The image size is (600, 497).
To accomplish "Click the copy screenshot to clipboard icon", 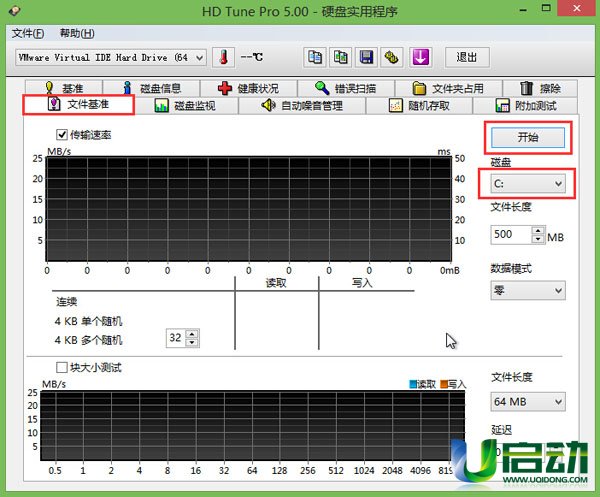I will click(341, 57).
